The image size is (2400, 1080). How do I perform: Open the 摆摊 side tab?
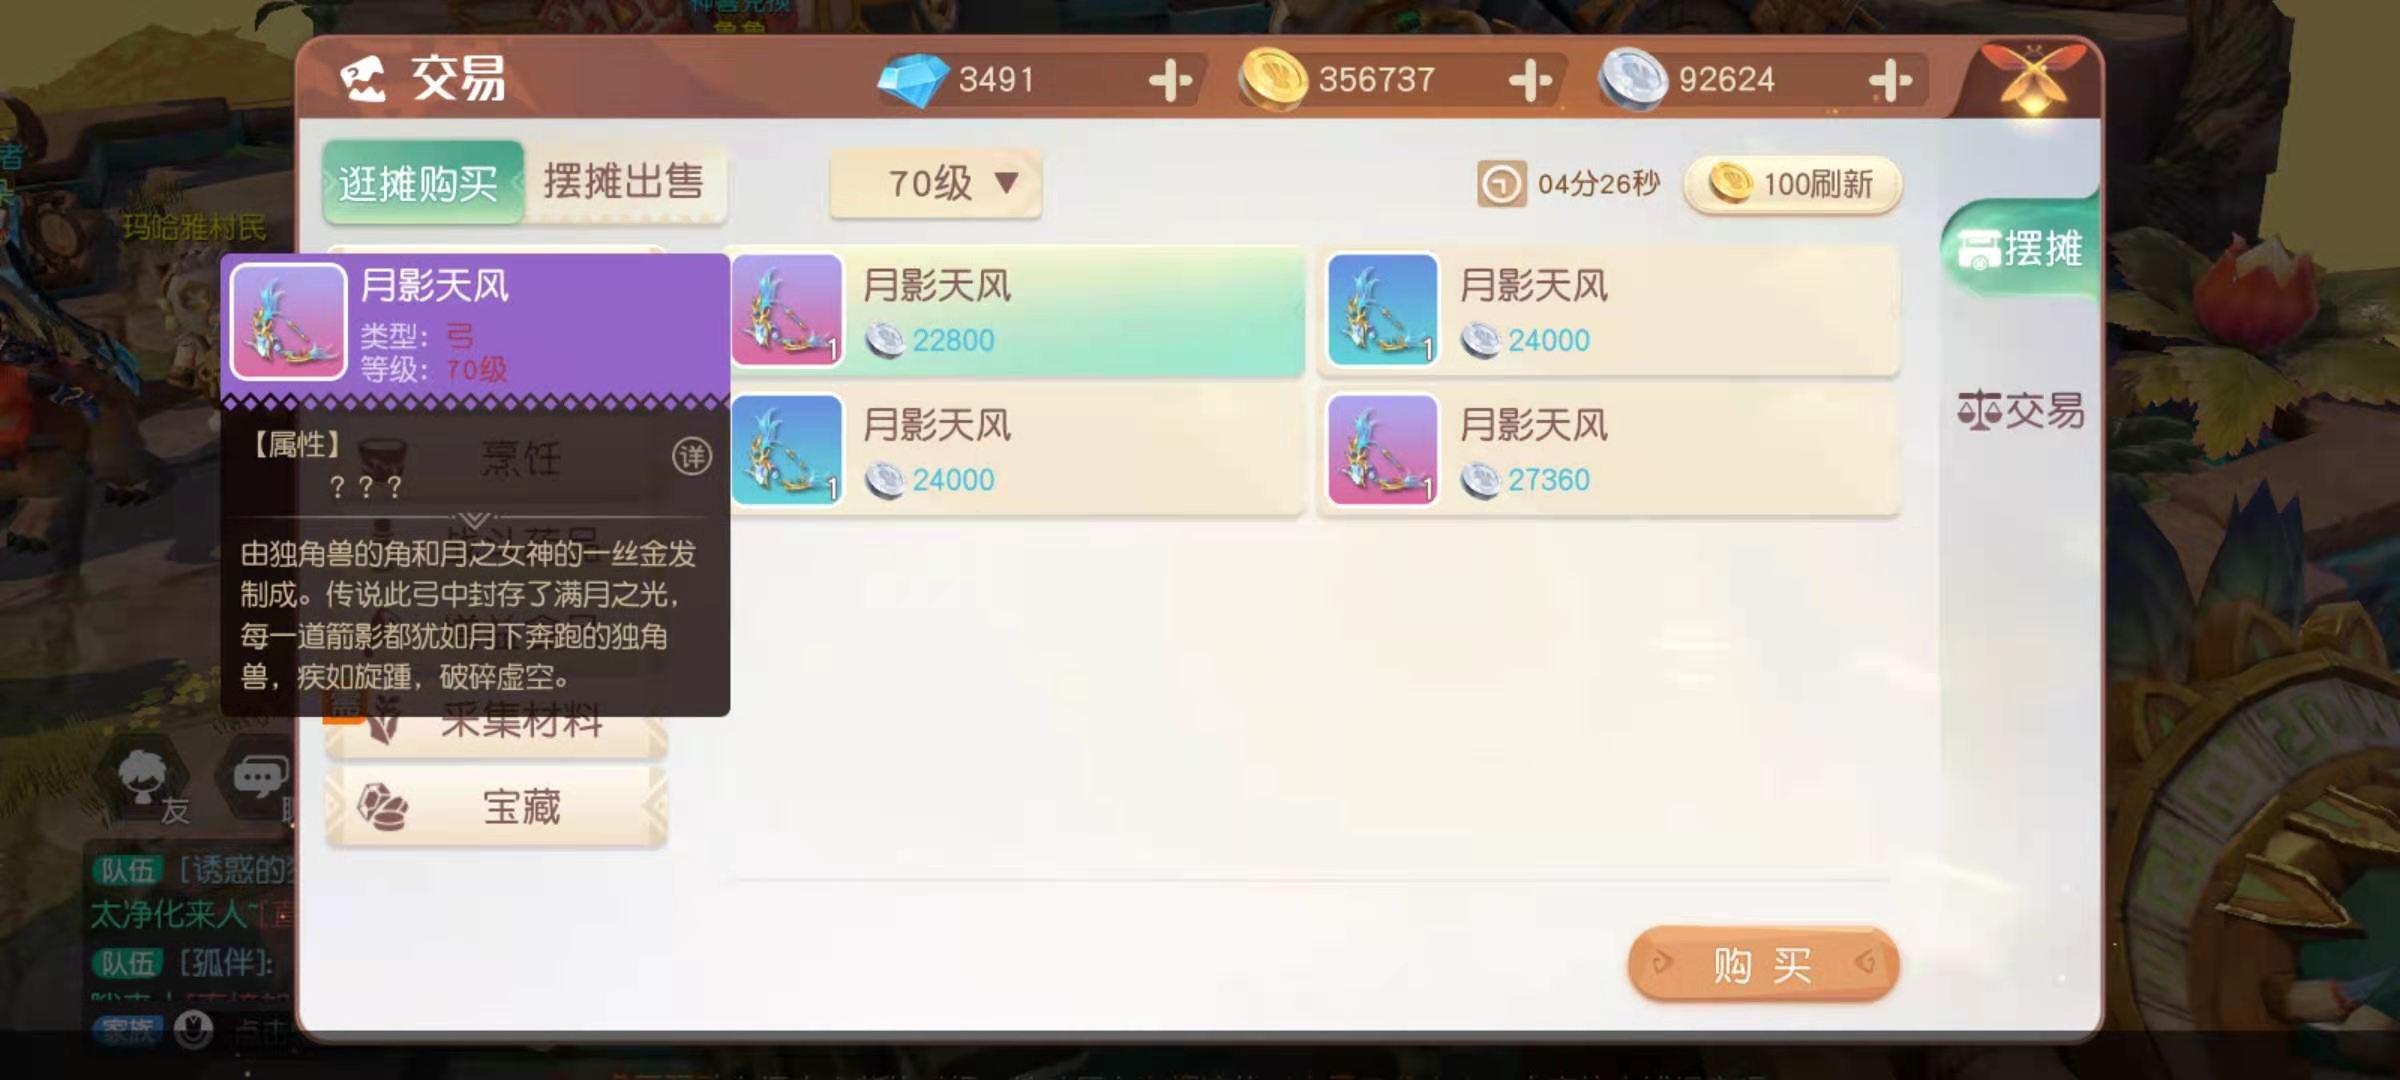tap(2019, 248)
